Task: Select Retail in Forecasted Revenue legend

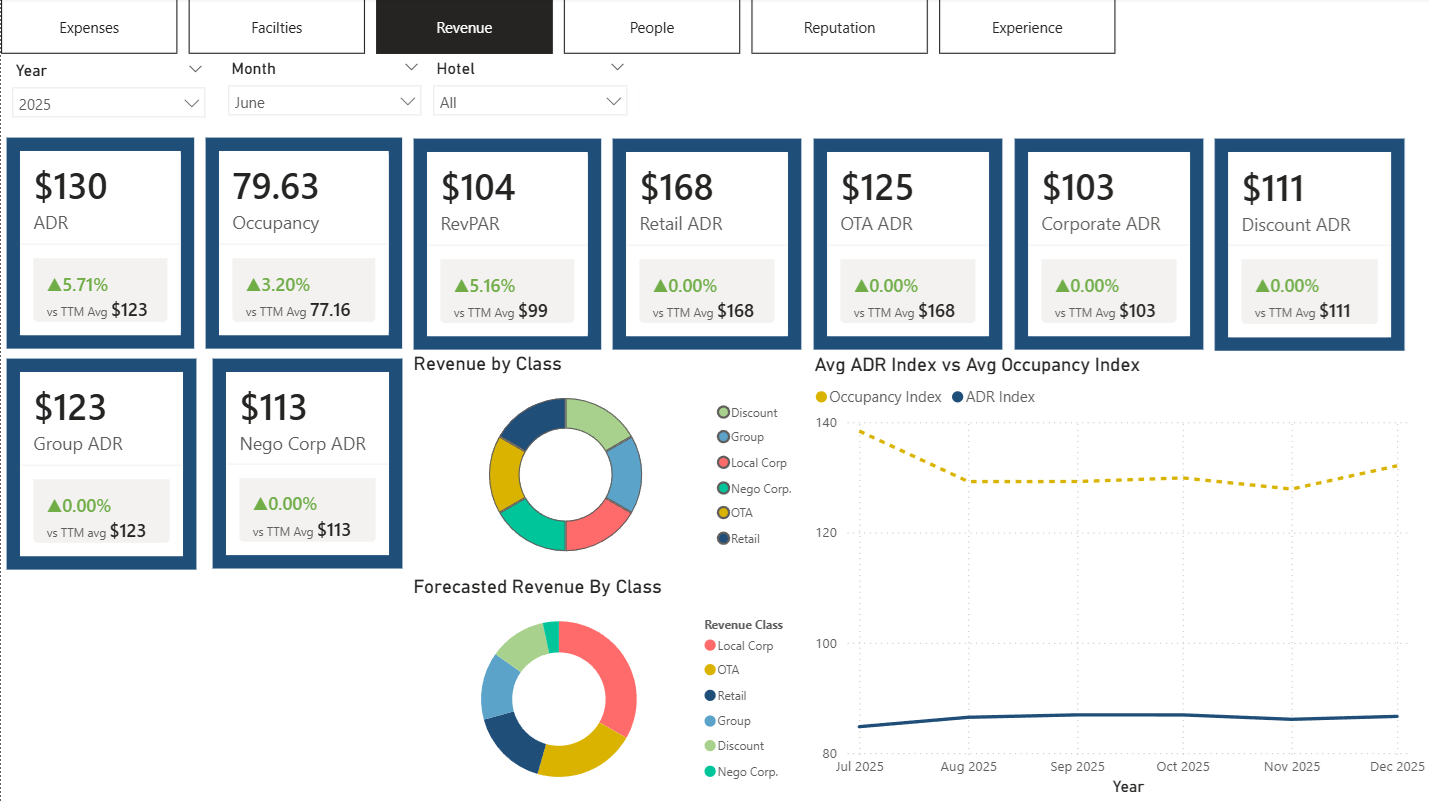Action: (x=726, y=696)
